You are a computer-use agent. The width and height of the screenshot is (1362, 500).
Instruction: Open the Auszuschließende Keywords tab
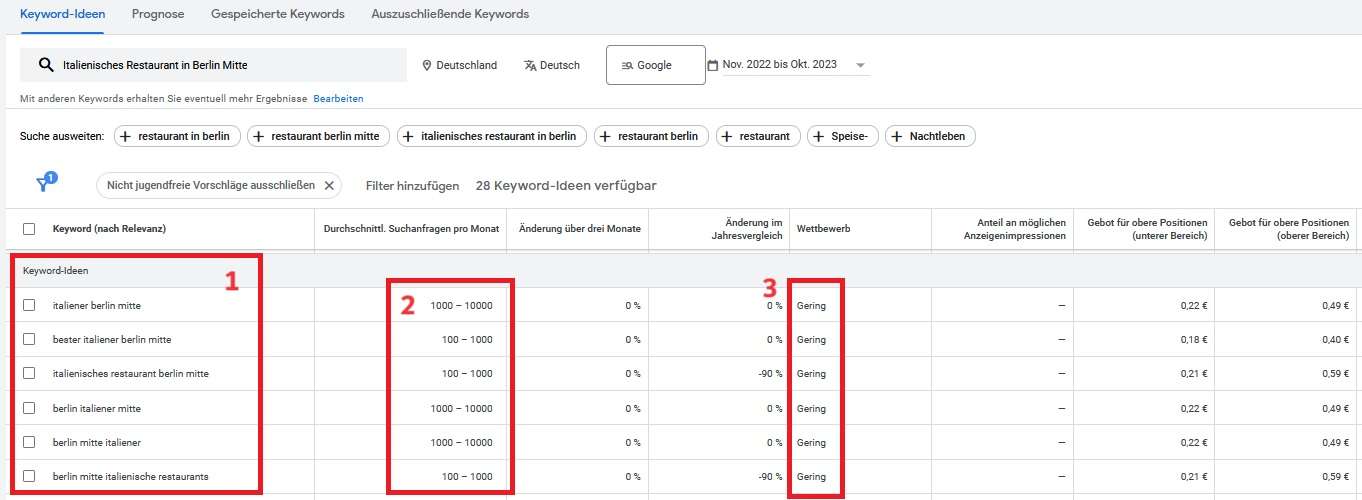[450, 14]
